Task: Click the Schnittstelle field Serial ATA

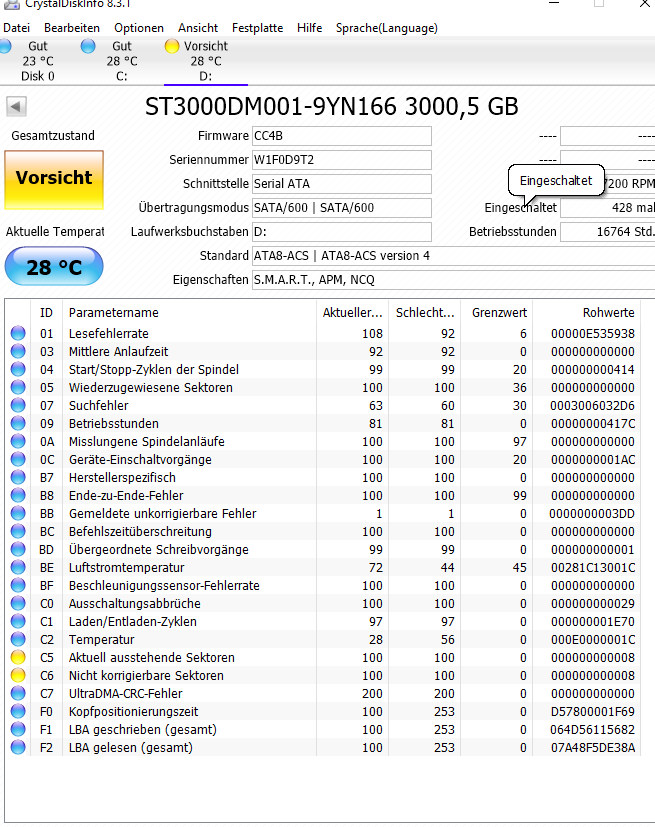Action: pos(342,184)
